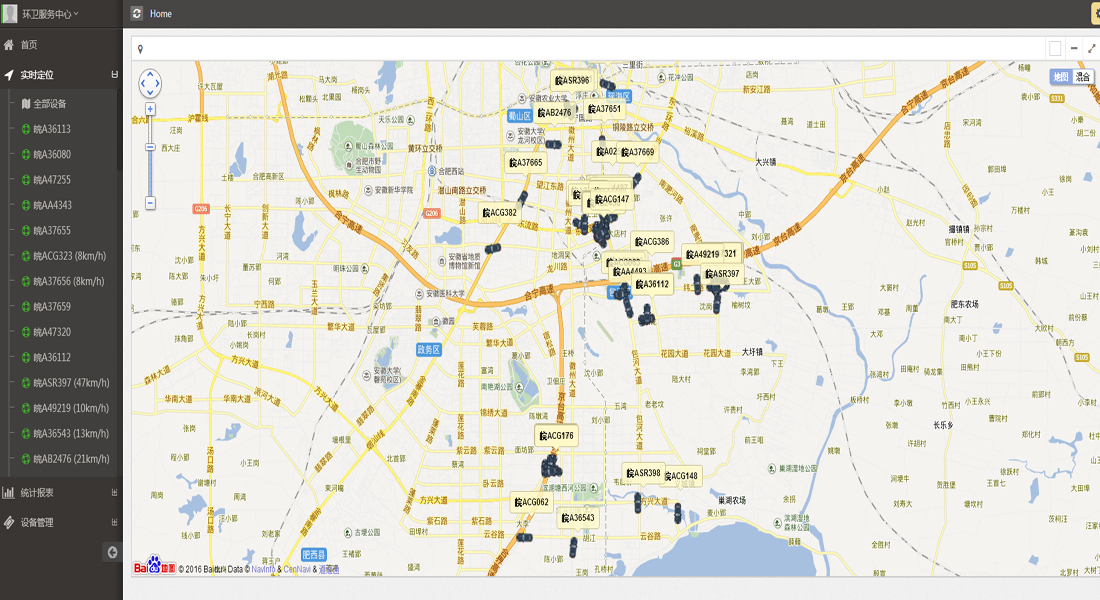Select vehicle 皖A36543 (13km/h)

[71, 434]
